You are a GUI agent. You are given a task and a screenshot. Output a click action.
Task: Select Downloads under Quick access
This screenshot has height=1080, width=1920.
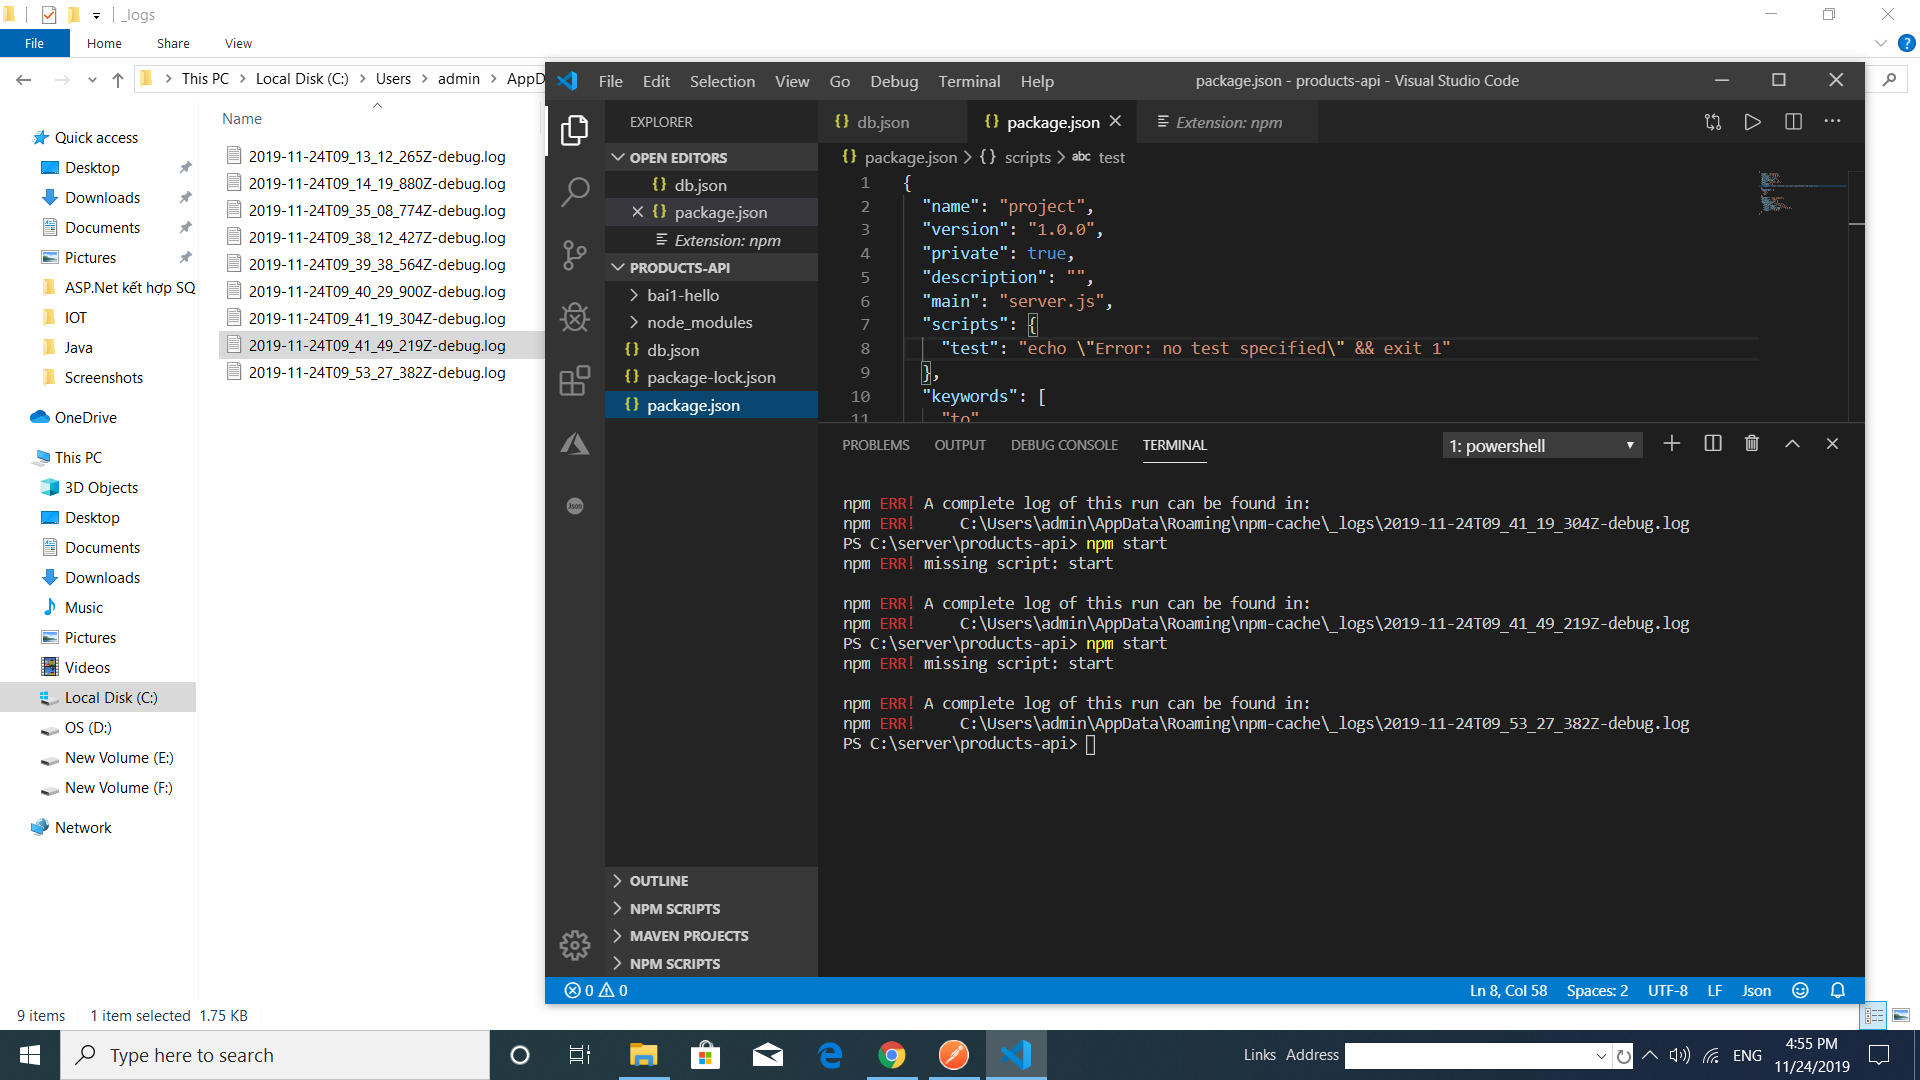coord(102,197)
